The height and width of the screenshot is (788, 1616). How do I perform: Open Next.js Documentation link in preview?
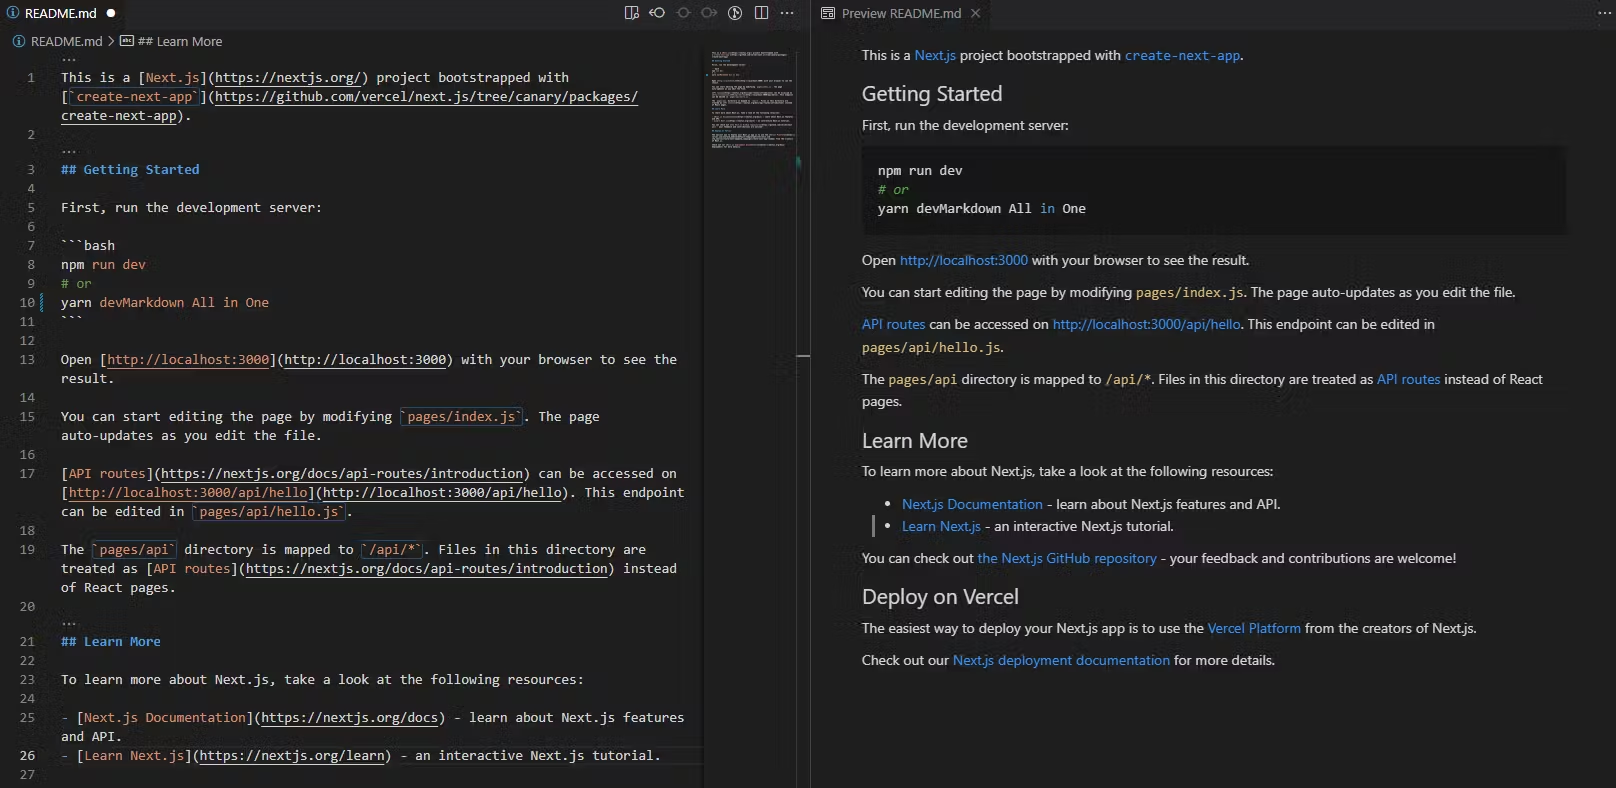(x=972, y=504)
